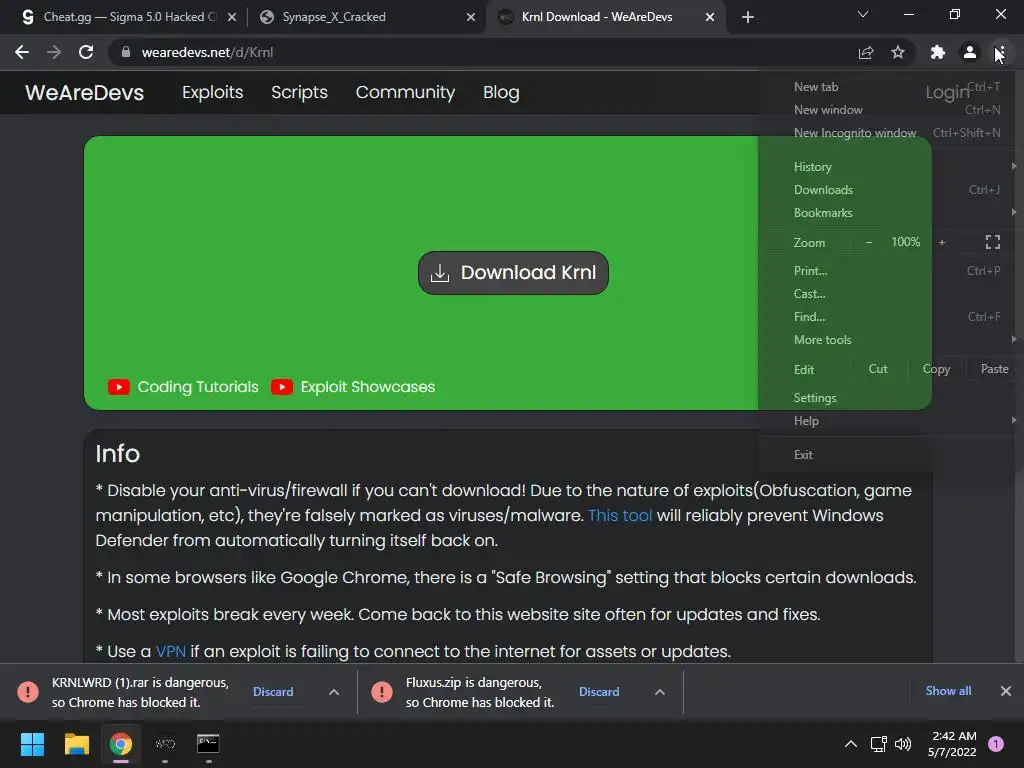Click Paste in the Edit row
Viewport: 1024px width, 768px height.
[994, 369]
